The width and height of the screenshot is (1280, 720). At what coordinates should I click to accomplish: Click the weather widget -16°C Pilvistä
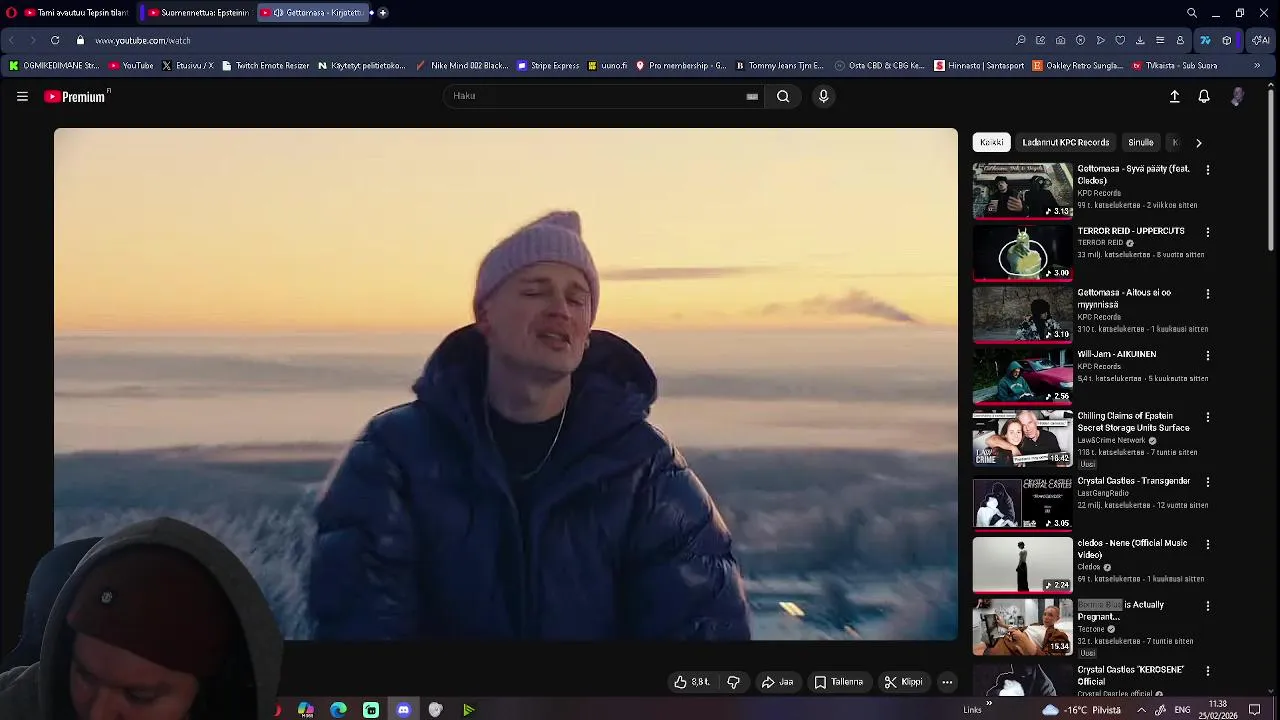pos(1081,710)
